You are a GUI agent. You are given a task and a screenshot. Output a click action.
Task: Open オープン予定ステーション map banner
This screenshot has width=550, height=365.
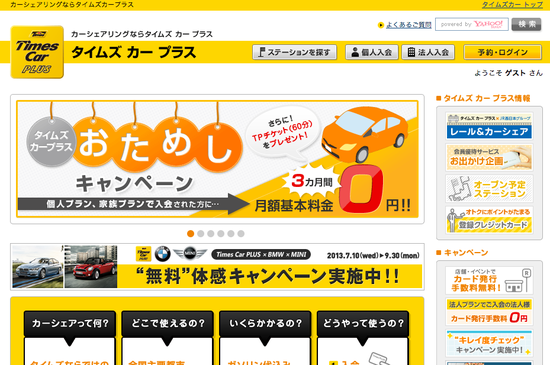(489, 189)
